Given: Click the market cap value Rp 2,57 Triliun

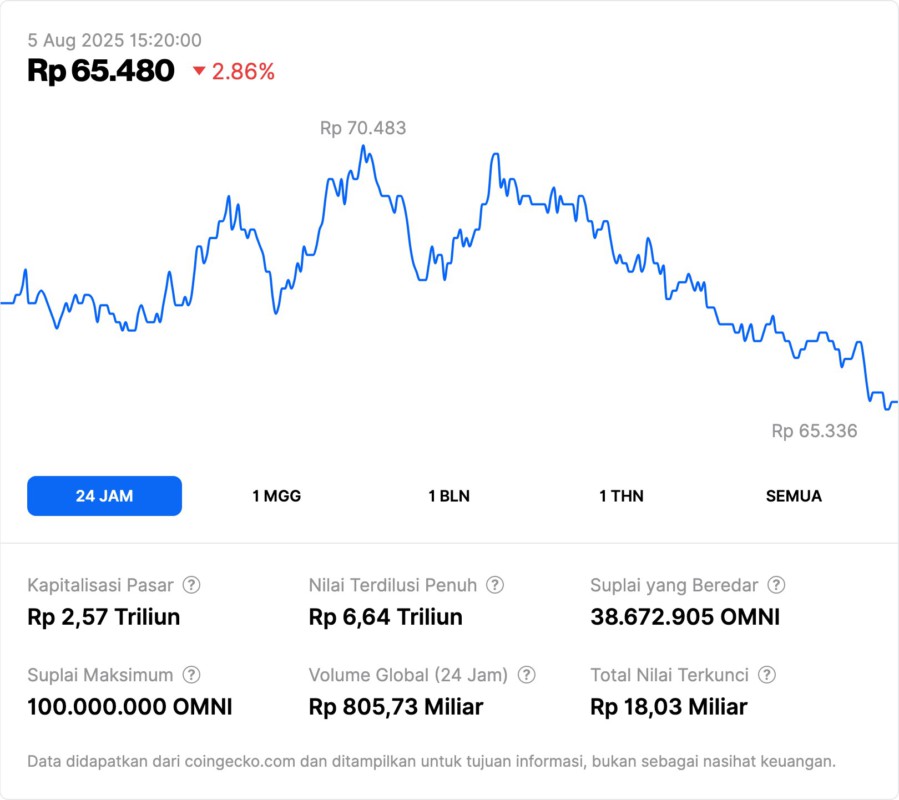Looking at the screenshot, I should (104, 617).
